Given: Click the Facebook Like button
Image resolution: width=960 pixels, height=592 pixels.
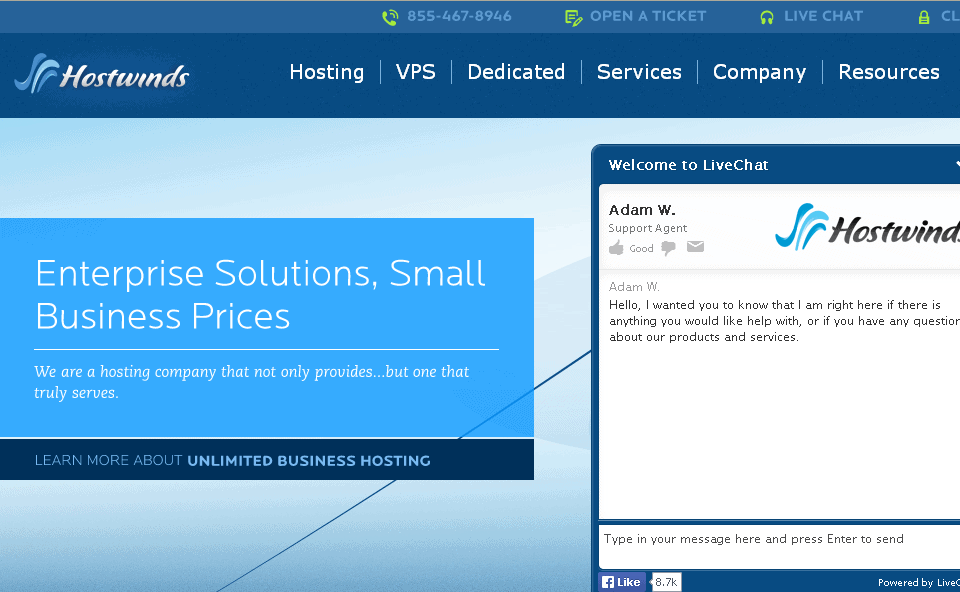Looking at the screenshot, I should (x=621, y=582).
